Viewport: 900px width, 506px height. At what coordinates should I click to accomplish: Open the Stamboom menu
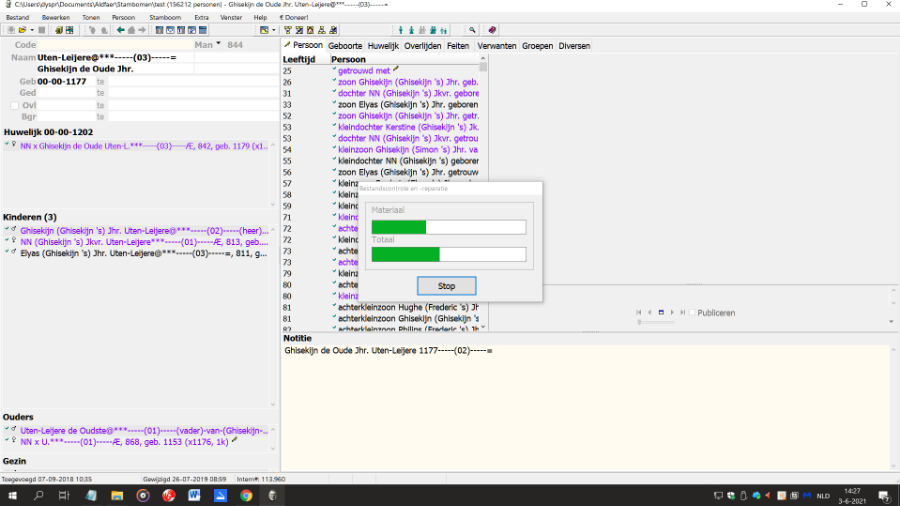pos(164,17)
